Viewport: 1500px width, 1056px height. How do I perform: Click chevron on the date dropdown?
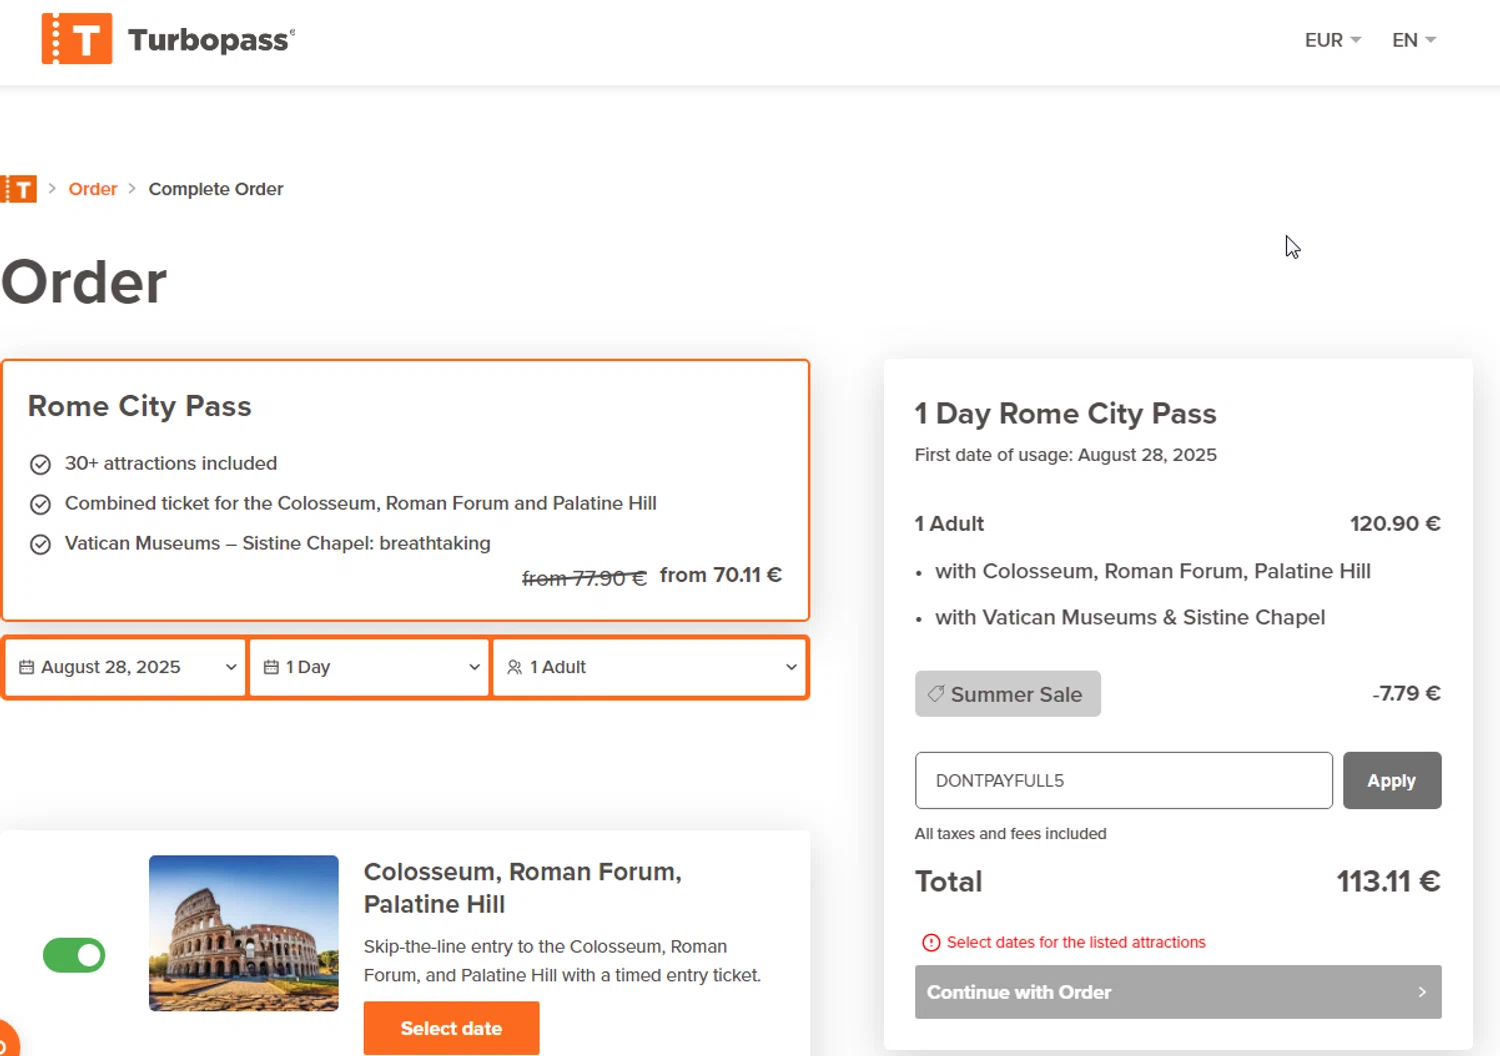pos(231,667)
